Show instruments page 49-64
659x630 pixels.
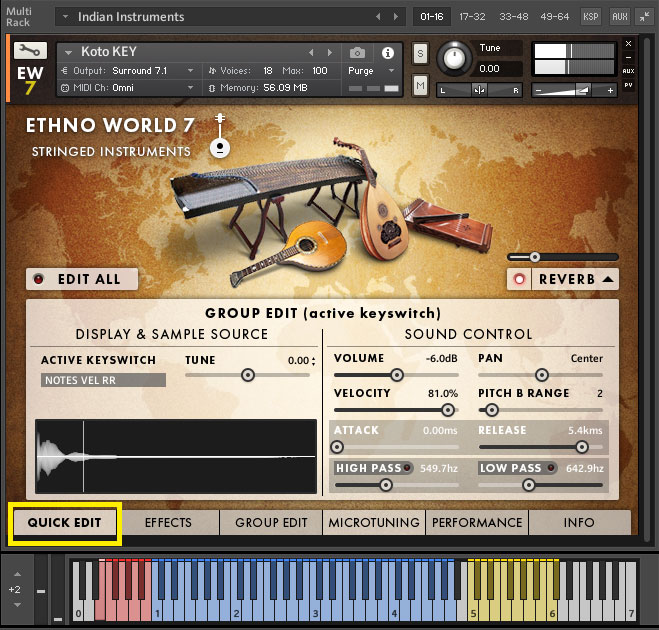point(554,17)
